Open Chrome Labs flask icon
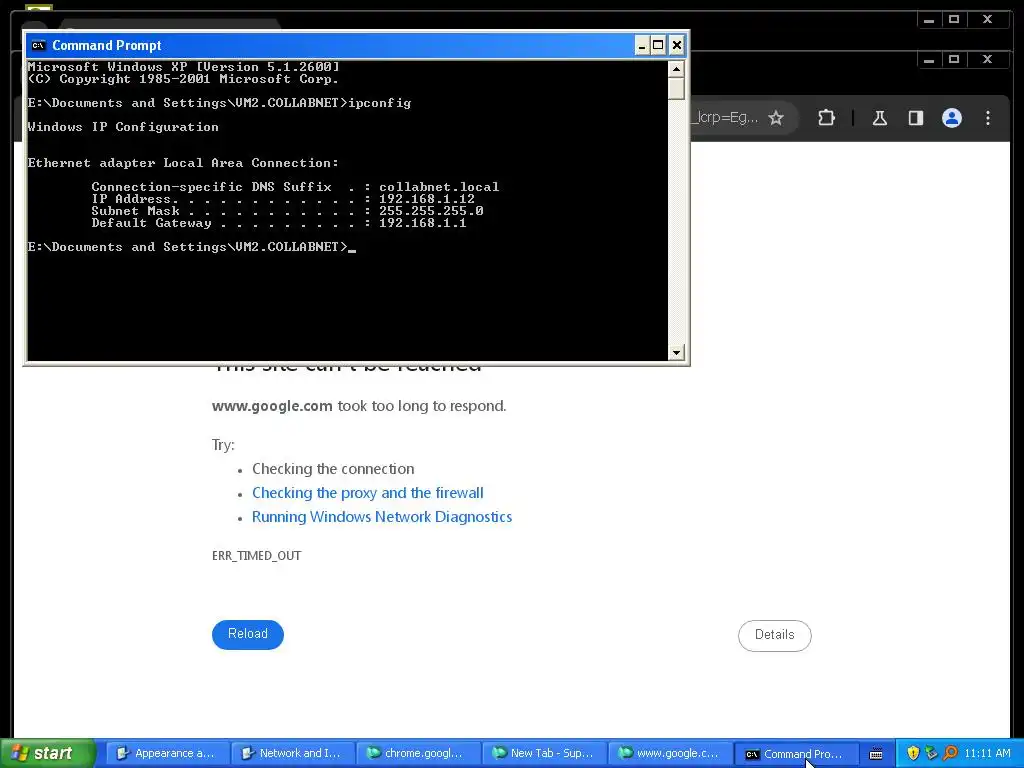This screenshot has height=768, width=1024. 880,118
